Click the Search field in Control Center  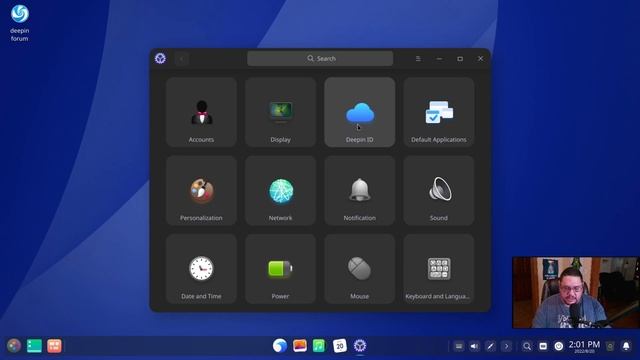320,58
